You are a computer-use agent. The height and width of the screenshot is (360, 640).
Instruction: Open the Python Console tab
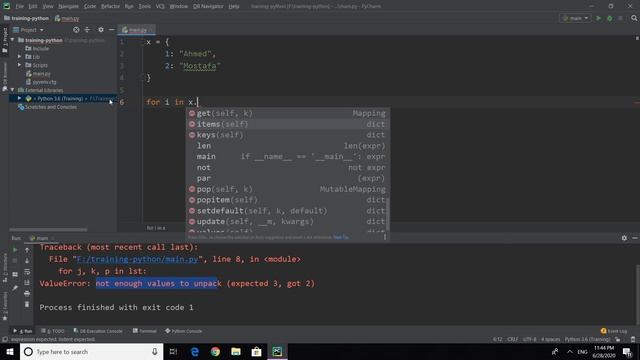(x=183, y=331)
